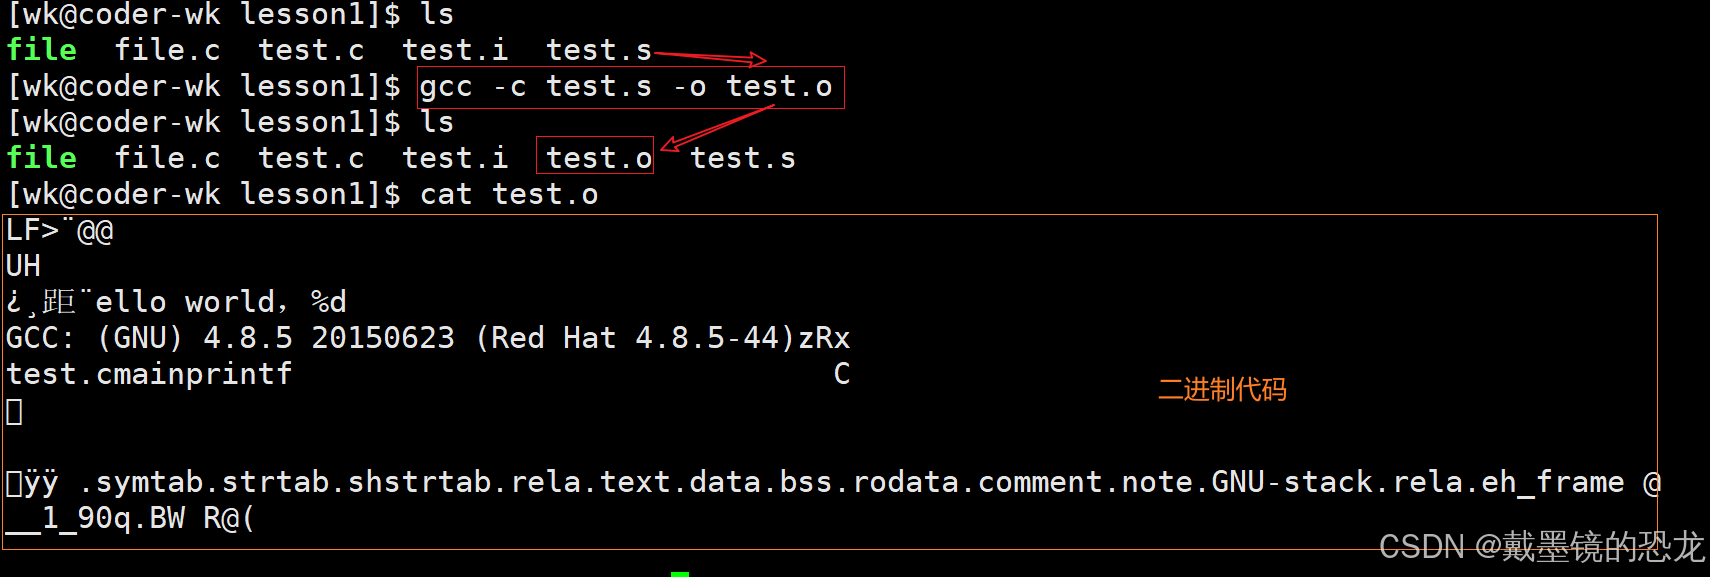The height and width of the screenshot is (577, 1710).
Task: Click test.s in the second ls output
Action: tap(742, 158)
